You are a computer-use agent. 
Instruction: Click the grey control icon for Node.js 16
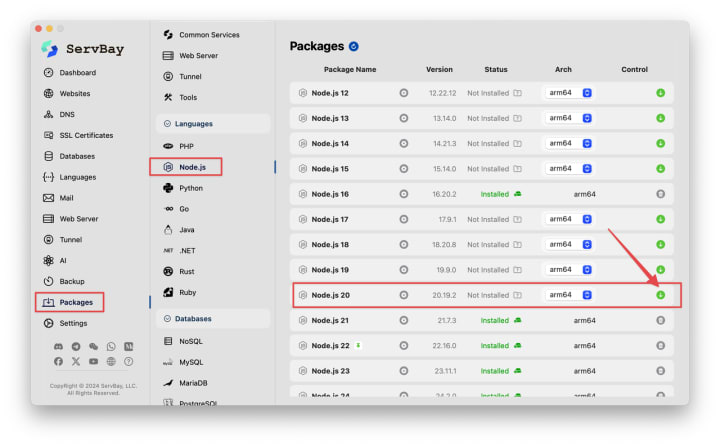click(x=660, y=194)
